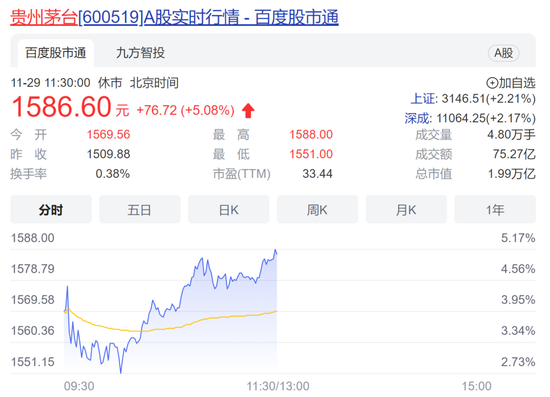Select the 月K chart tab

tap(406, 209)
